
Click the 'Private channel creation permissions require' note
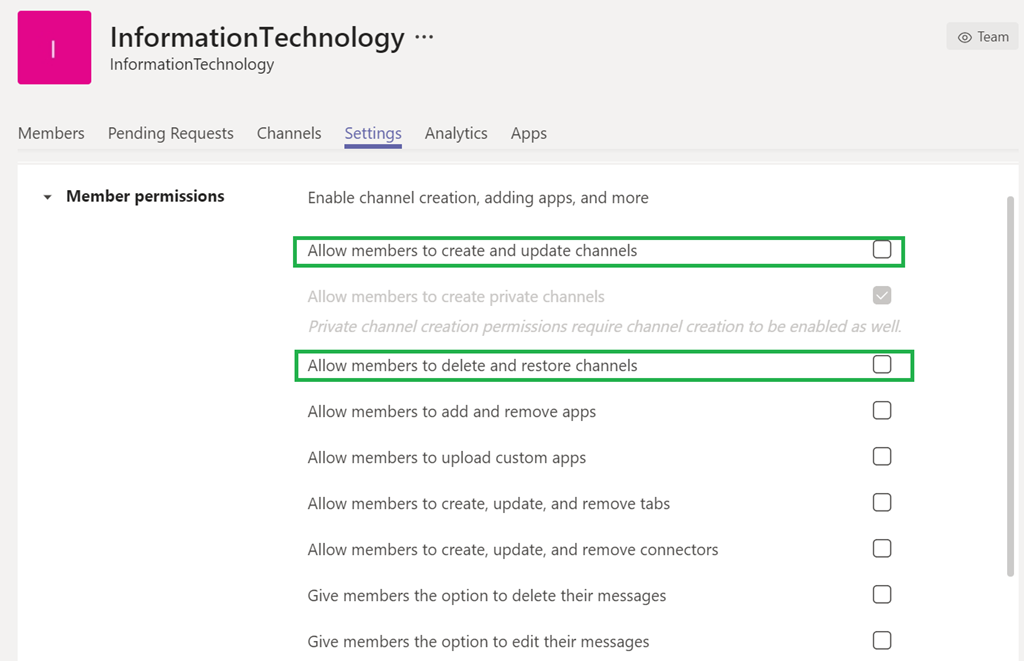click(605, 327)
